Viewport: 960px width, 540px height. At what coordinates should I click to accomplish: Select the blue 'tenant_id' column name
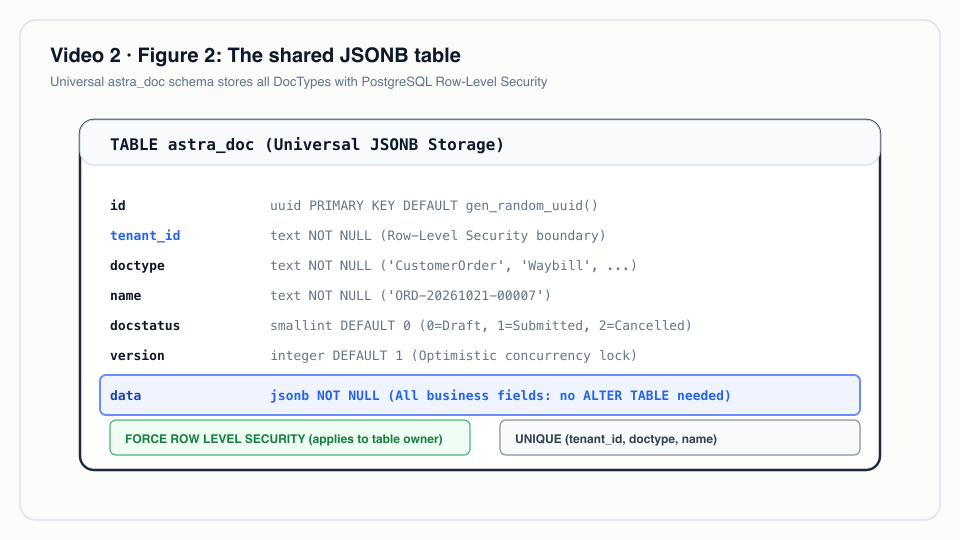(145, 235)
